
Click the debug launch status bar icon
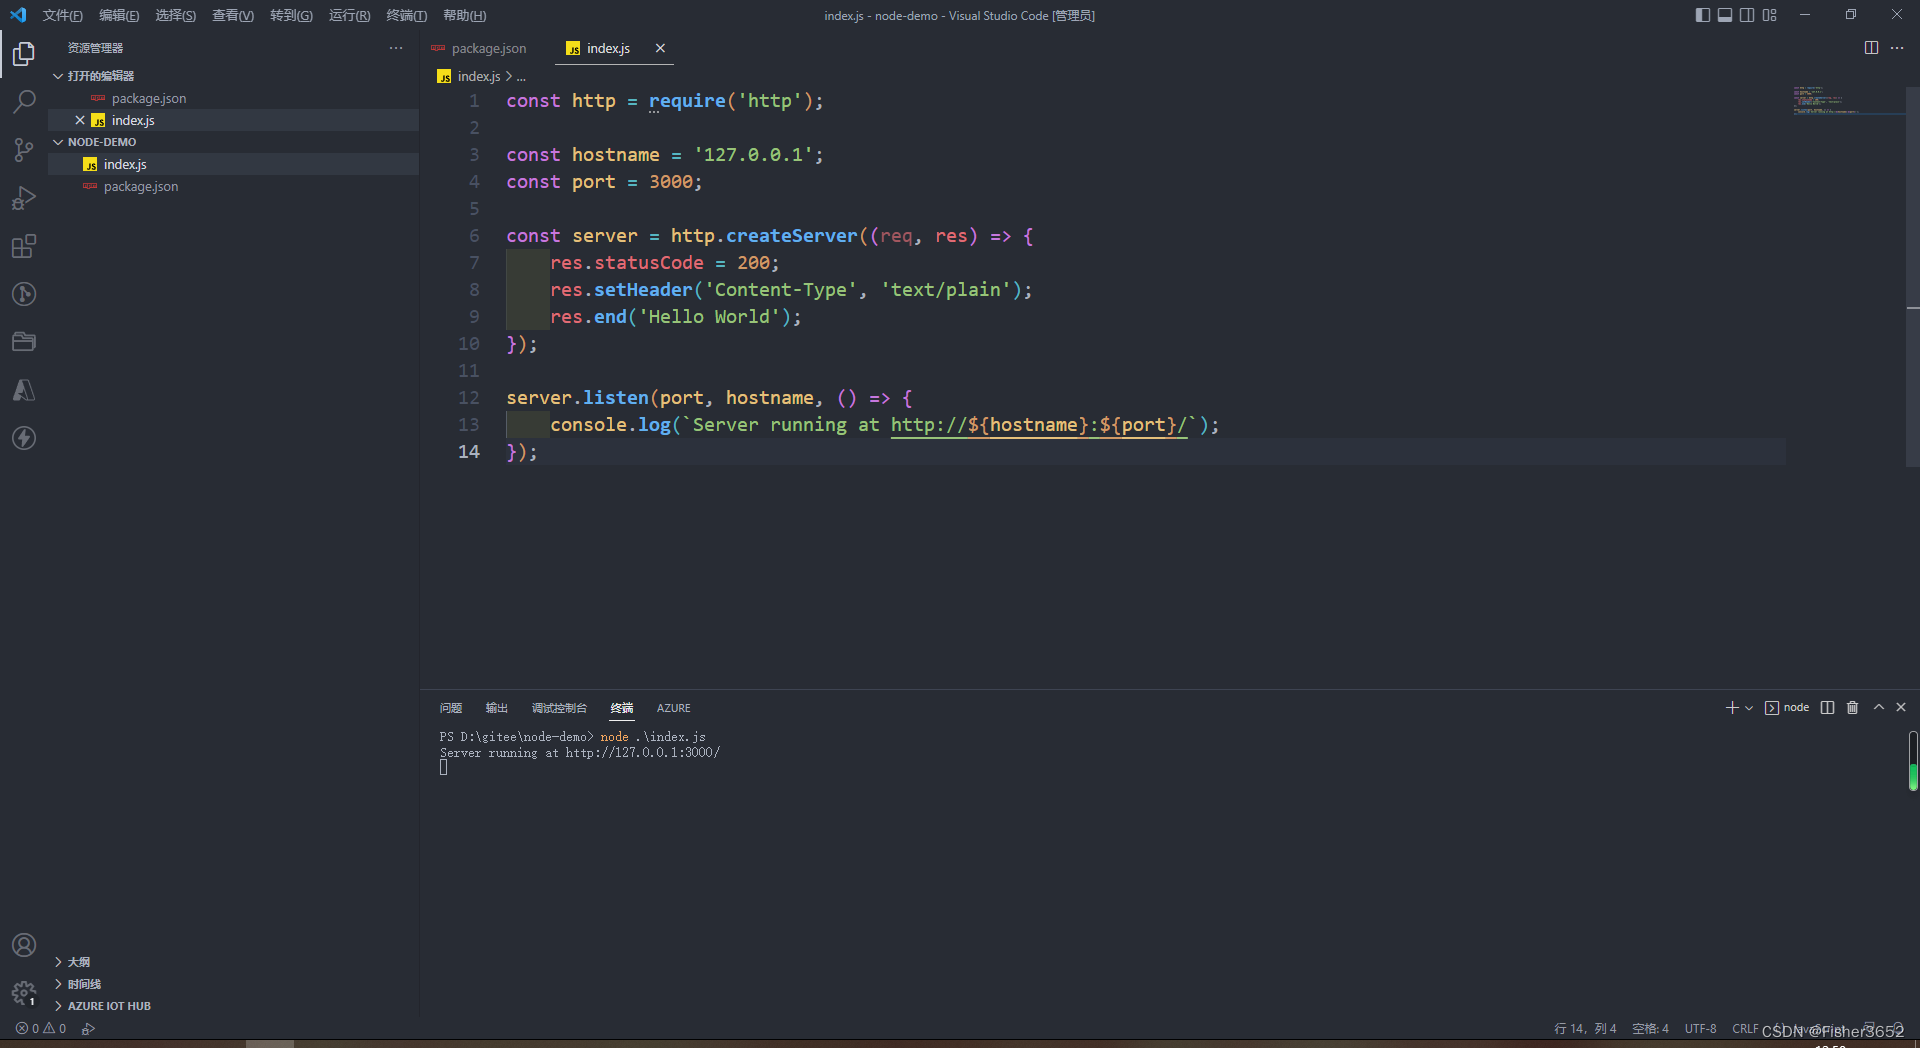point(88,1028)
